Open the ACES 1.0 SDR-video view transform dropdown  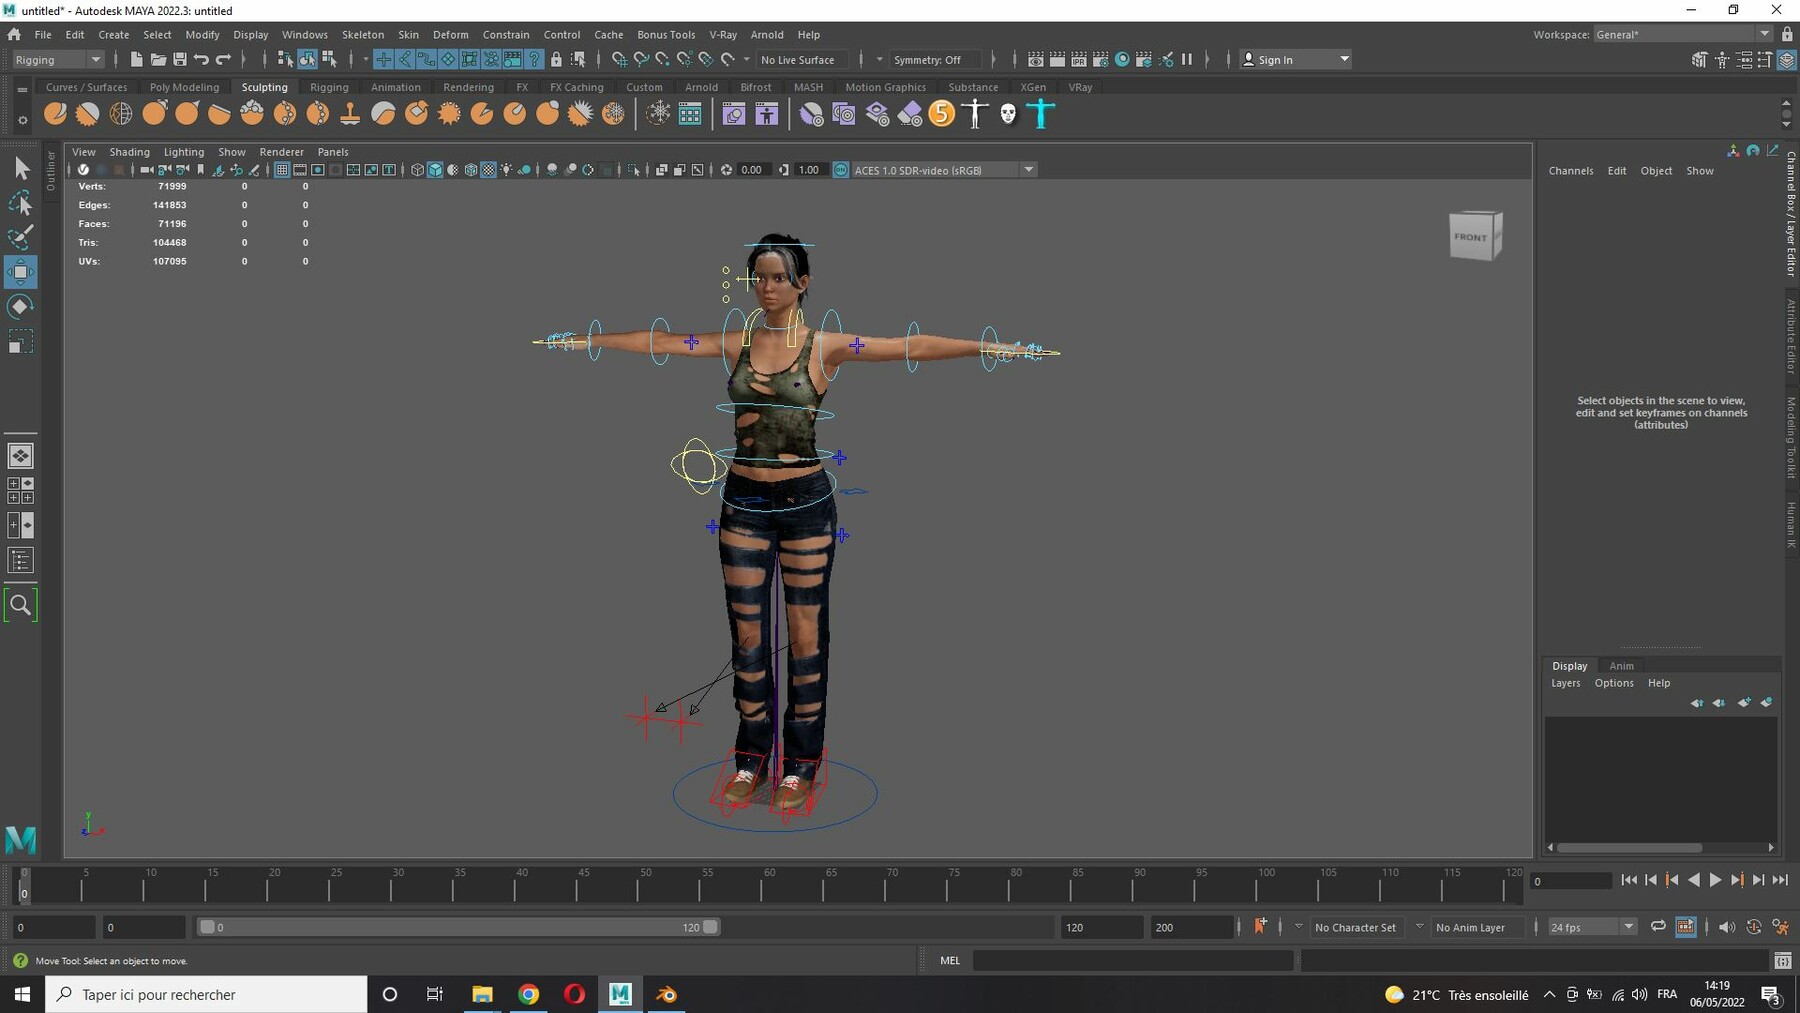(944, 170)
